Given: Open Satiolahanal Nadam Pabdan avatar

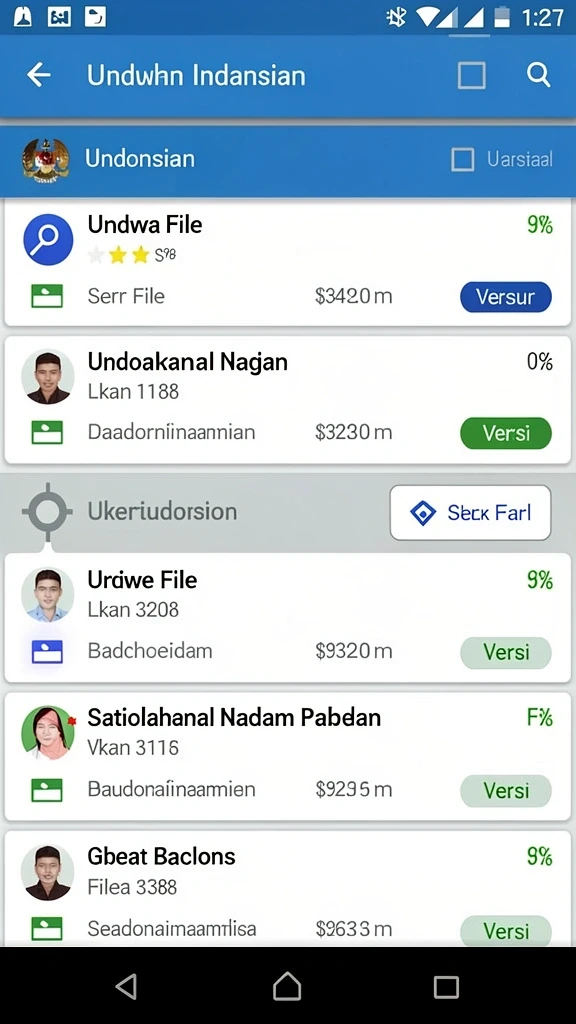Looking at the screenshot, I should coord(48,733).
